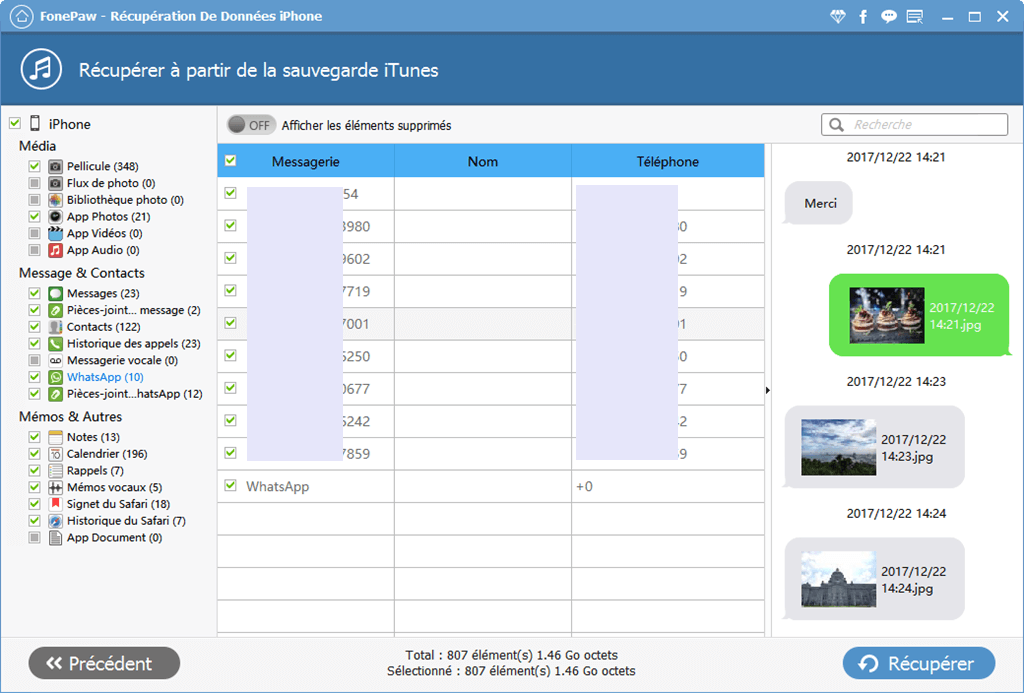Sort by the Messagerie column header
Viewport: 1024px width, 693px height.
tap(306, 161)
